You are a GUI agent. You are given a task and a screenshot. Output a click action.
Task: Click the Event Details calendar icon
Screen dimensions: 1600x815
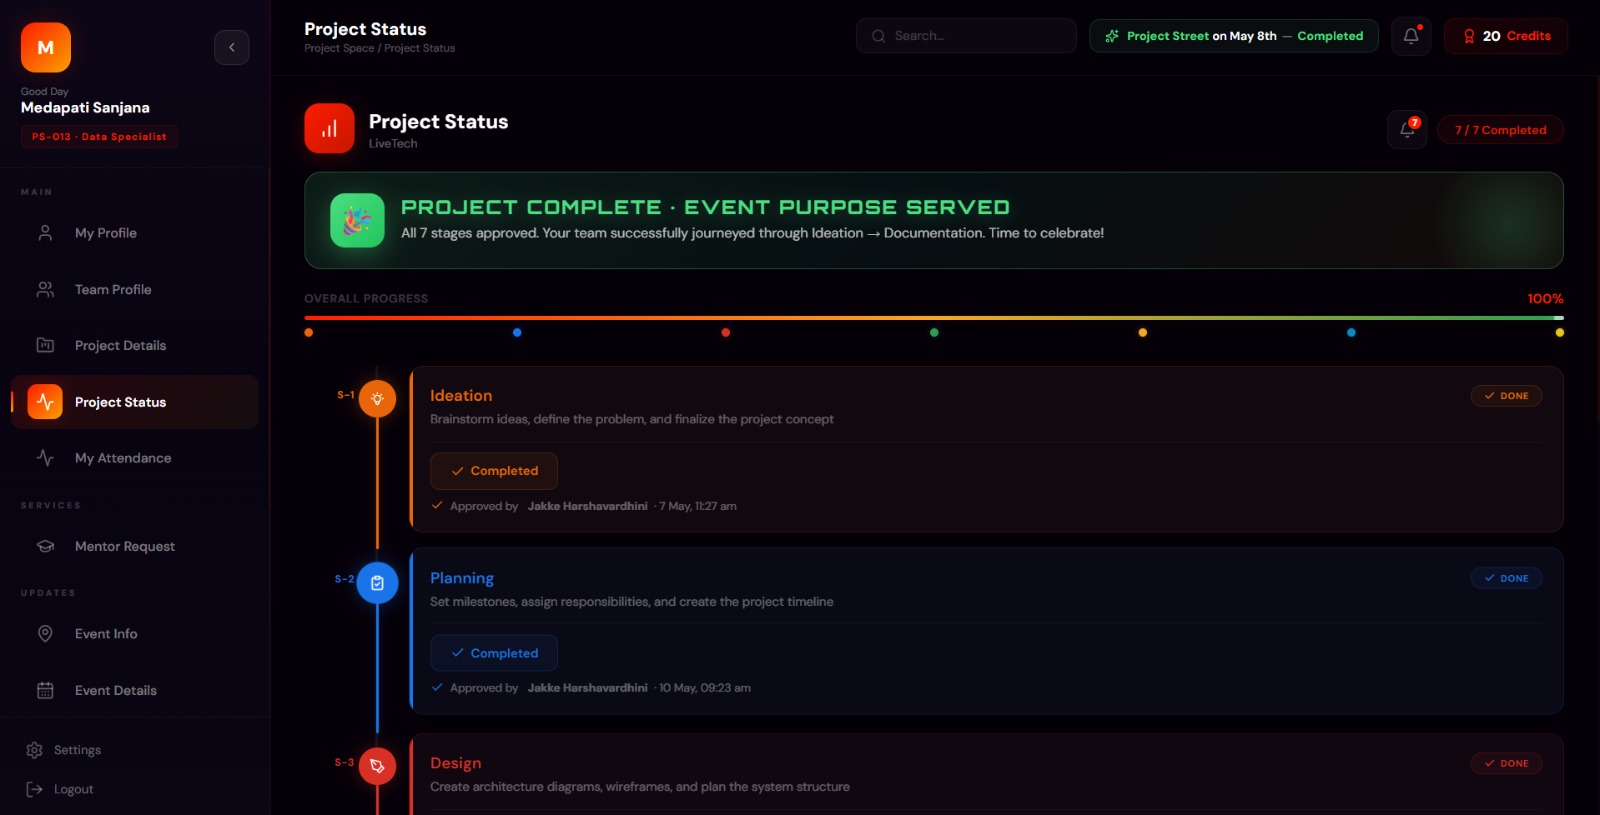pos(45,690)
